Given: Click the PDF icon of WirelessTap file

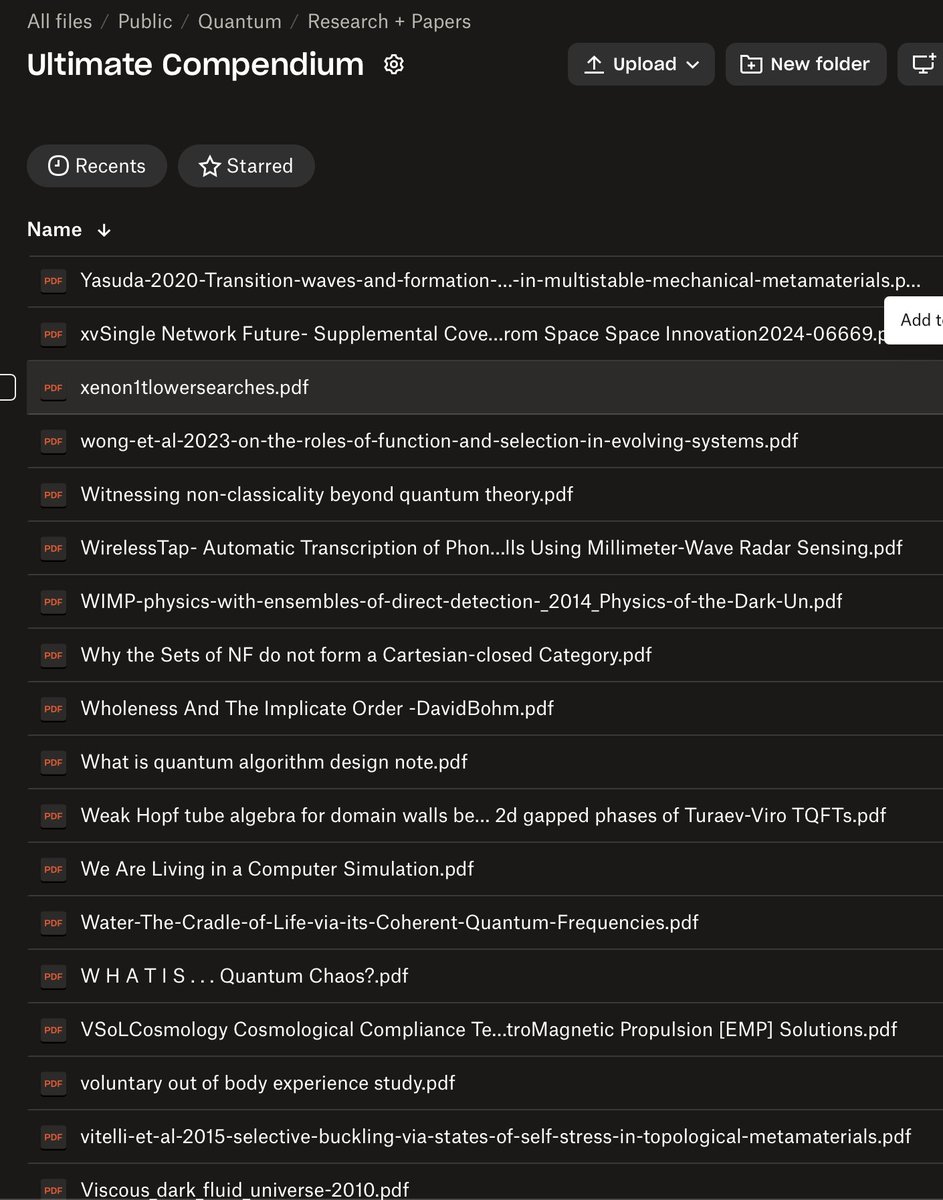Looking at the screenshot, I should [x=53, y=548].
